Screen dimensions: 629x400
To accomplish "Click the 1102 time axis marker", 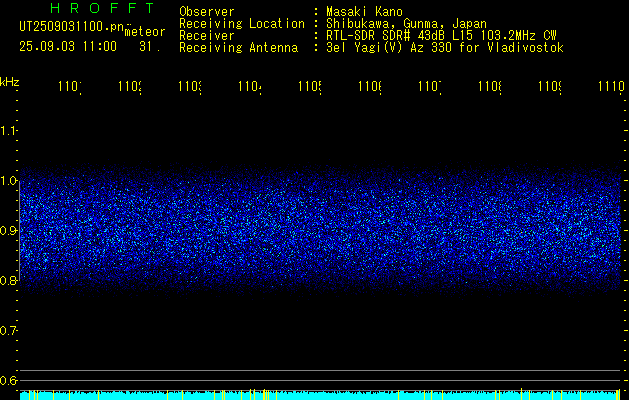I will [x=130, y=87].
